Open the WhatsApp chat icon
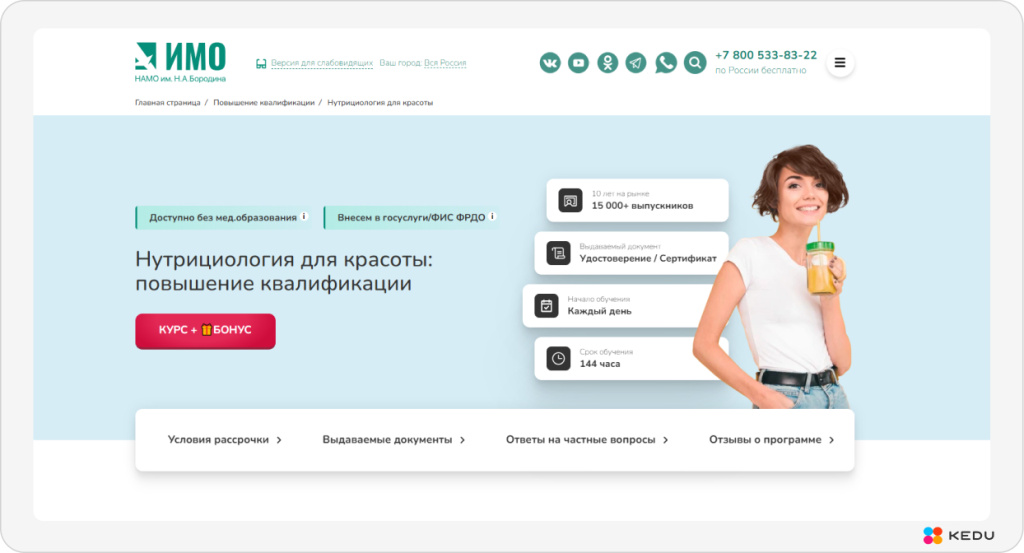 coord(665,63)
